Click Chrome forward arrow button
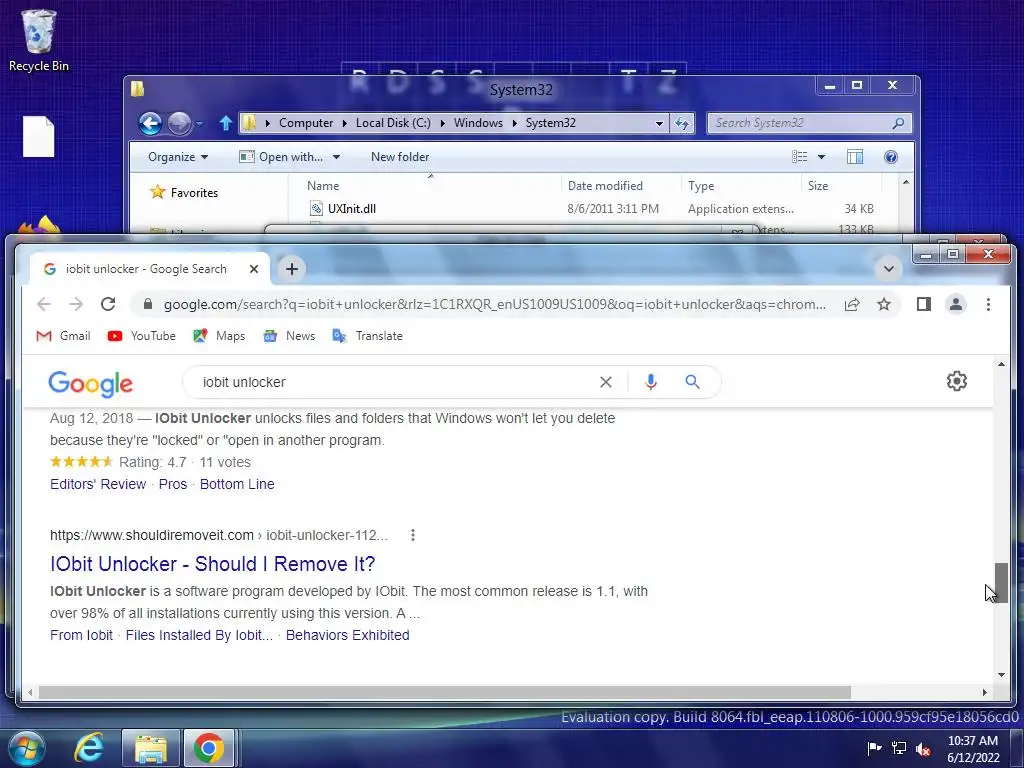Screen dimensions: 1024x768 tap(76, 304)
